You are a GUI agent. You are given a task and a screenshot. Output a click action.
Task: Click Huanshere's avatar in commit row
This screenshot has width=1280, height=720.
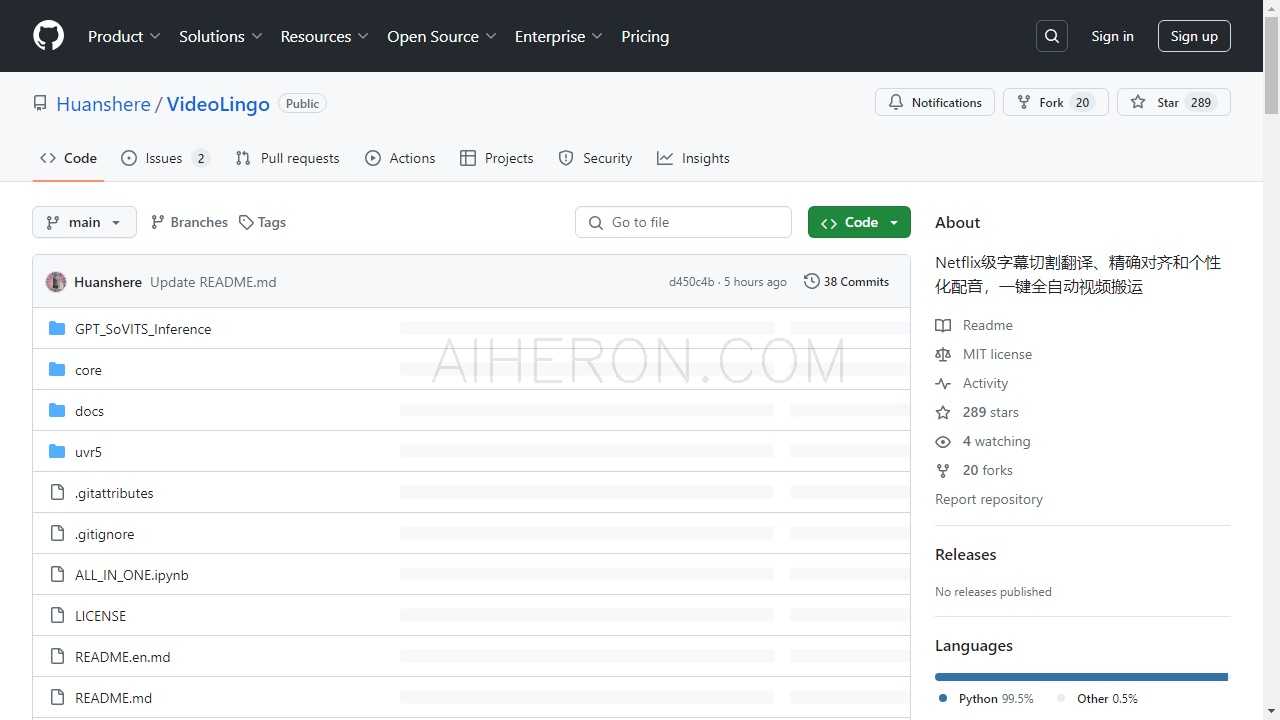pos(56,282)
